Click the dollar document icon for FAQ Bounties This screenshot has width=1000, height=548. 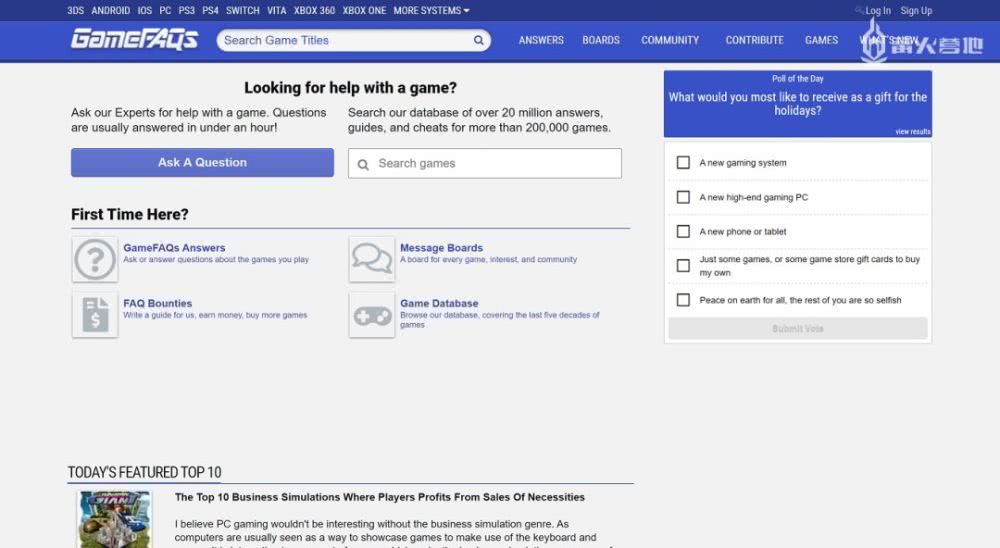[95, 315]
